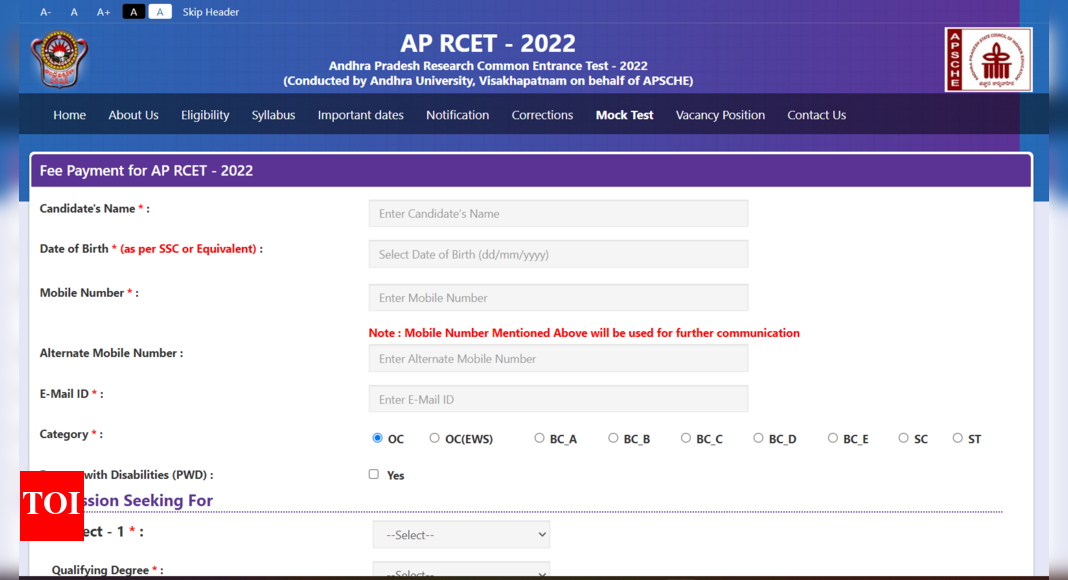The image size is (1068, 580).
Task: Open the Corrections menu item
Action: point(542,115)
